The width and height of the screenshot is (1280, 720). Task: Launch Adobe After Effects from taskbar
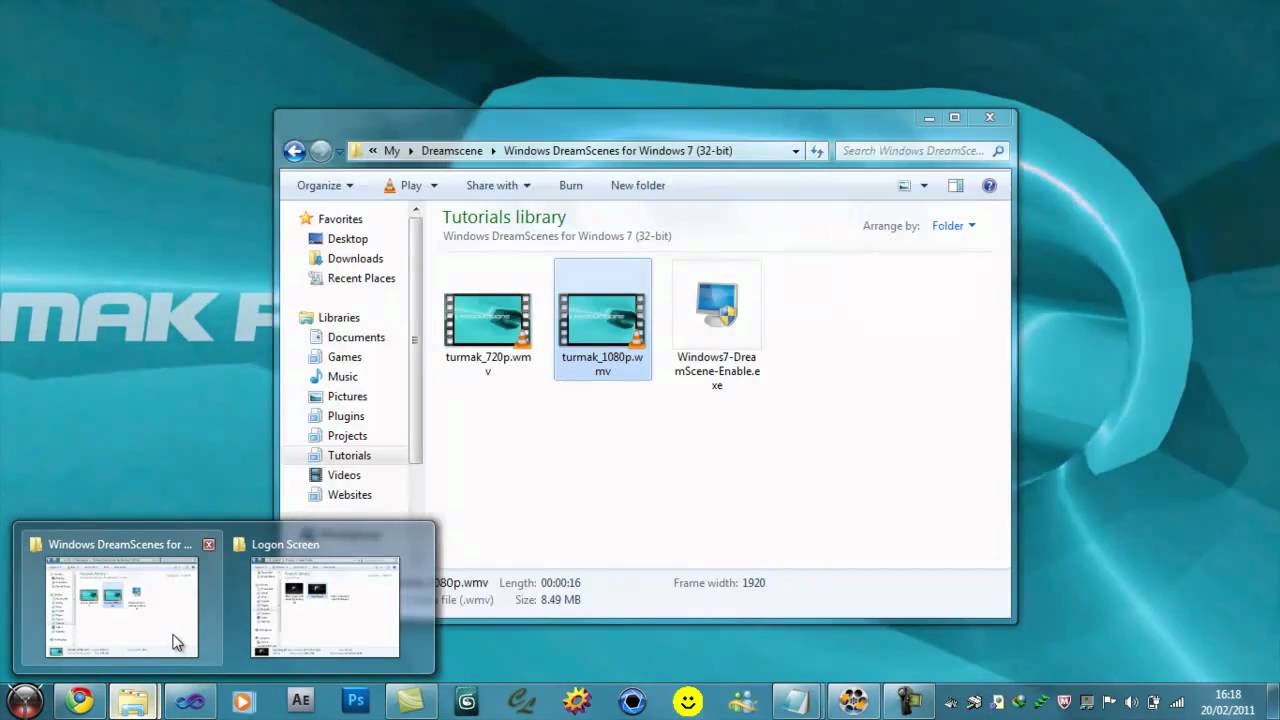300,701
